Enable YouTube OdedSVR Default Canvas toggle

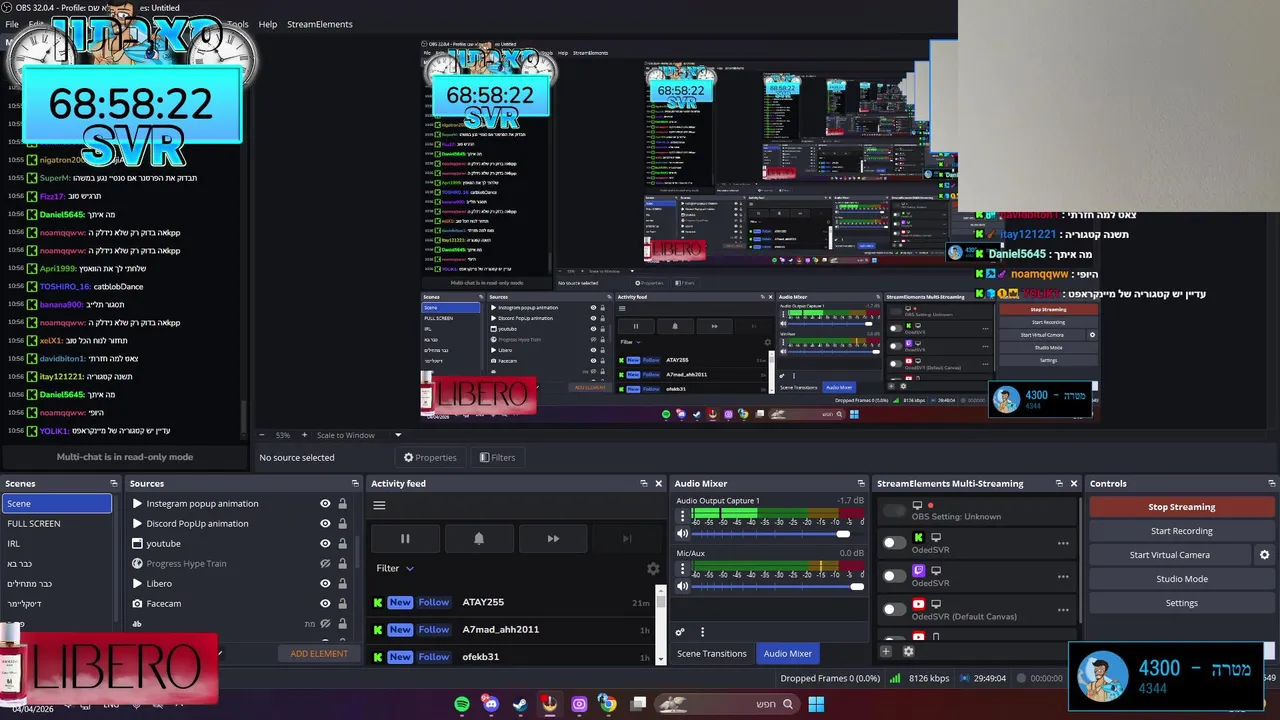point(894,609)
